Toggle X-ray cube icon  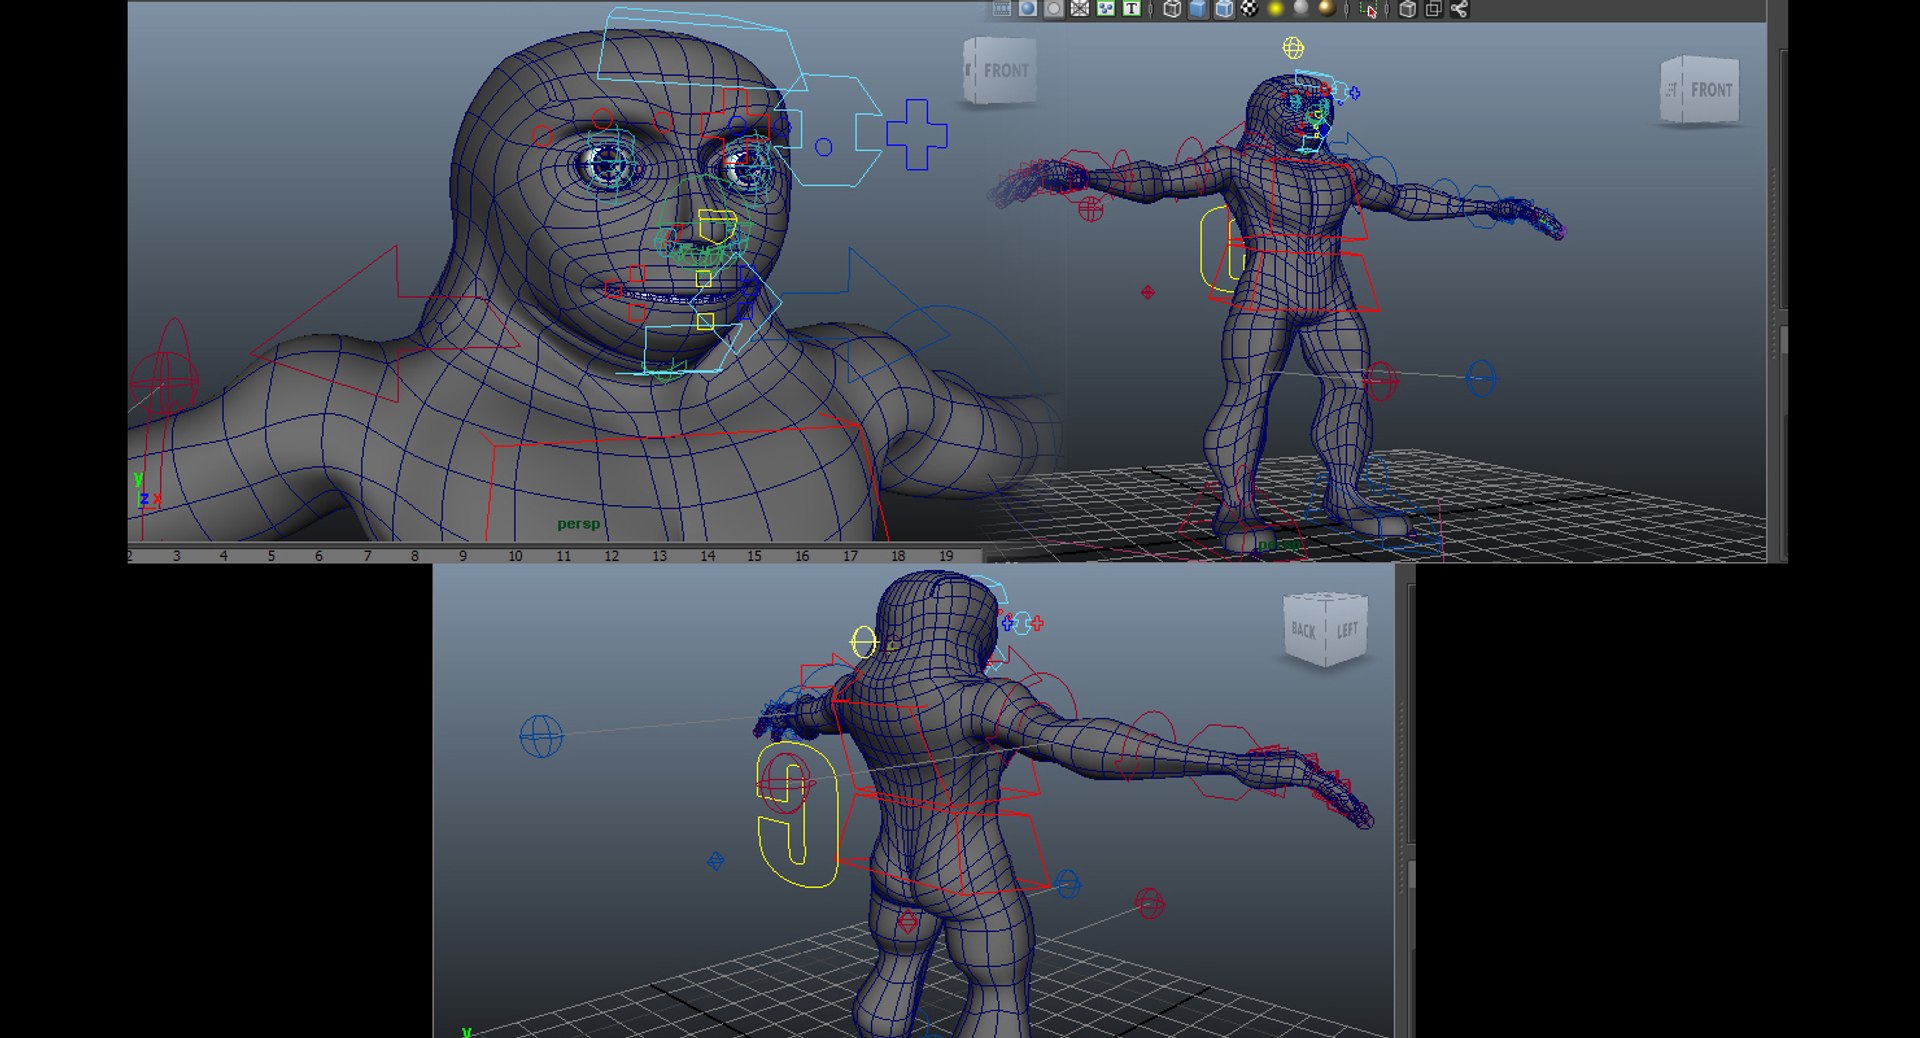coord(1408,9)
